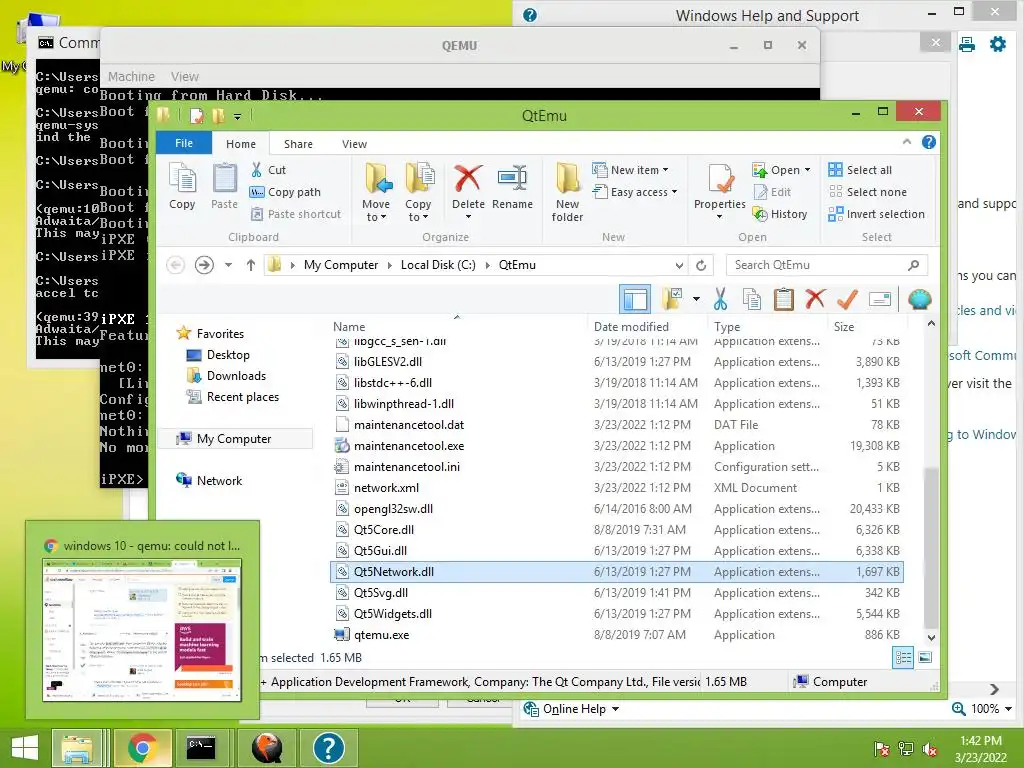Select Network in the navigation pane
The height and width of the screenshot is (768, 1024).
[x=209, y=481]
